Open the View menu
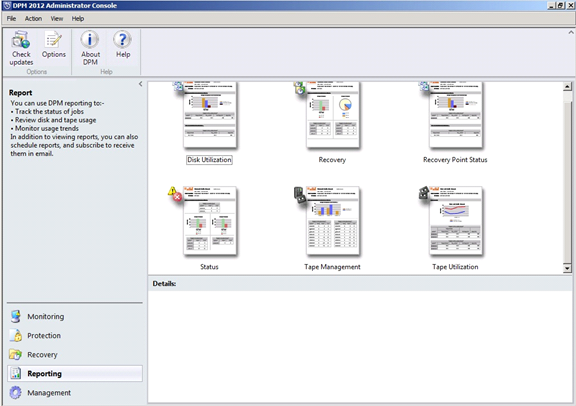Screen dimensions: 576x406 57,18
